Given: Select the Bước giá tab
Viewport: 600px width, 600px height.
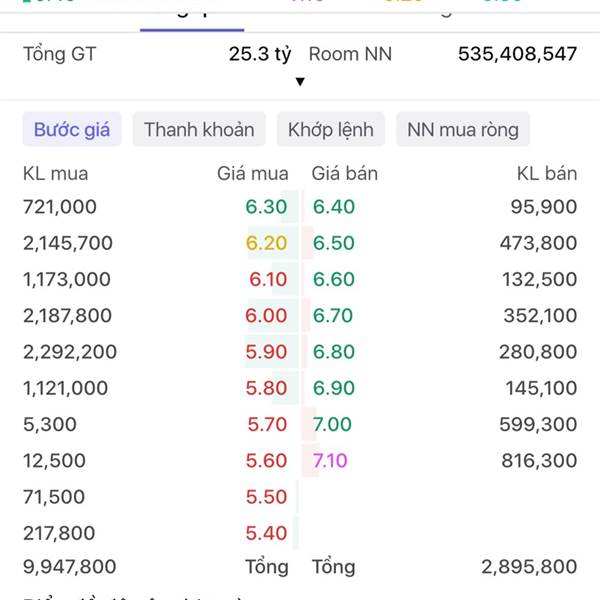Looking at the screenshot, I should tap(72, 129).
